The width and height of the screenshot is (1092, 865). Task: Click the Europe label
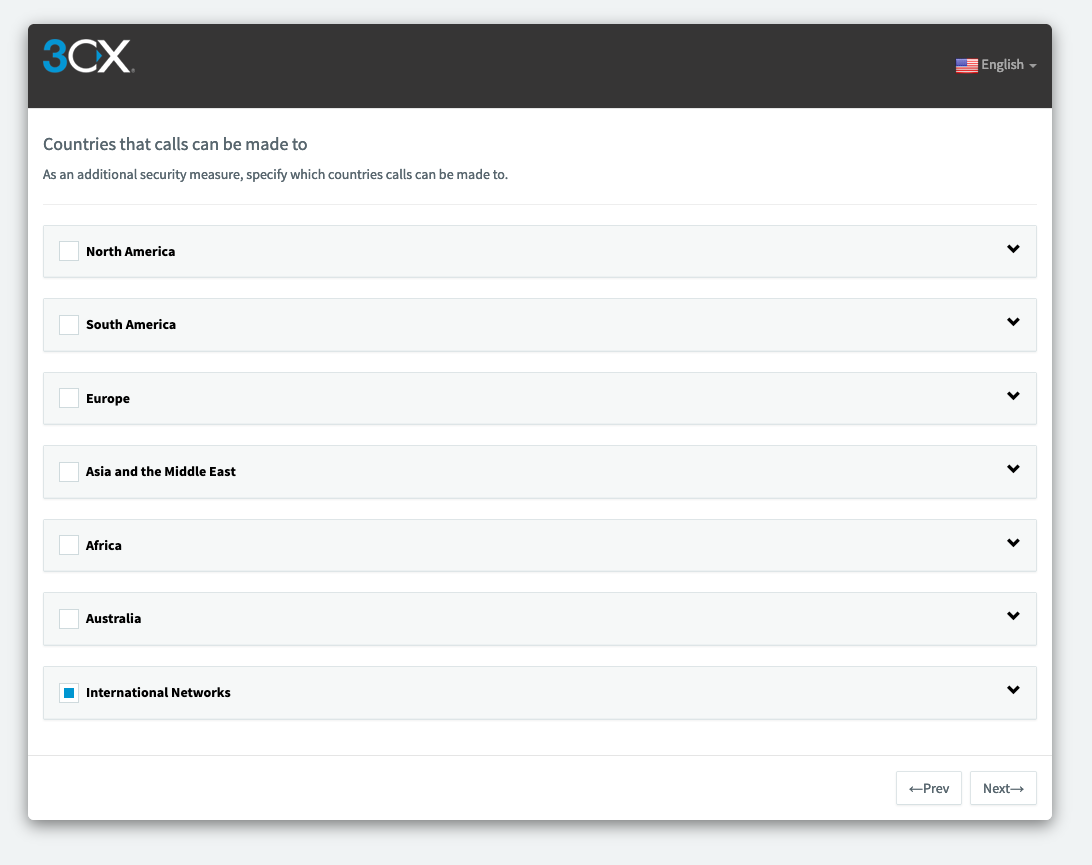108,398
